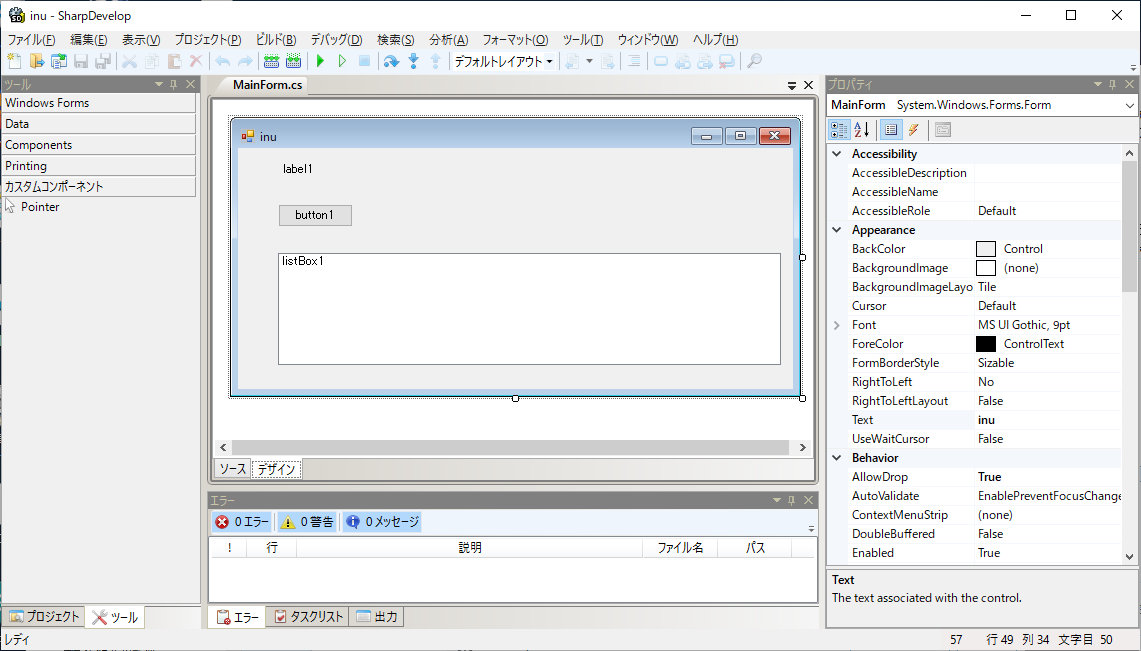Run the application with the green start icon
This screenshot has height=651, width=1141.
tap(319, 60)
